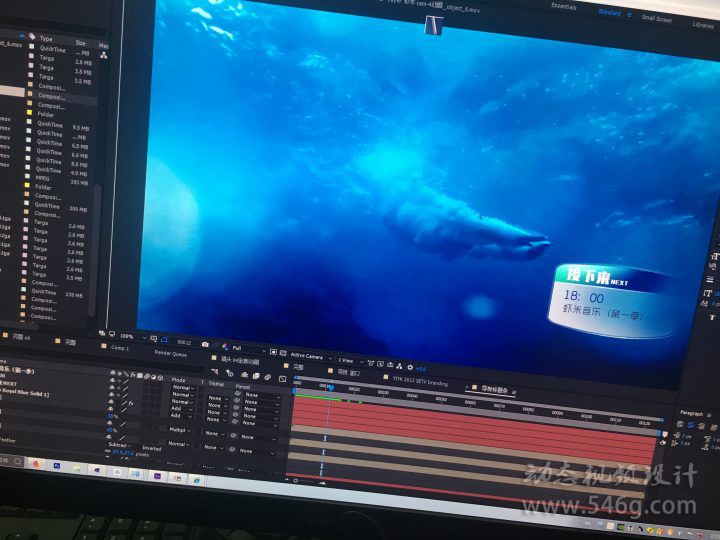Click parent pick whip of second layer
The width and height of the screenshot is (720, 540).
coord(238,400)
